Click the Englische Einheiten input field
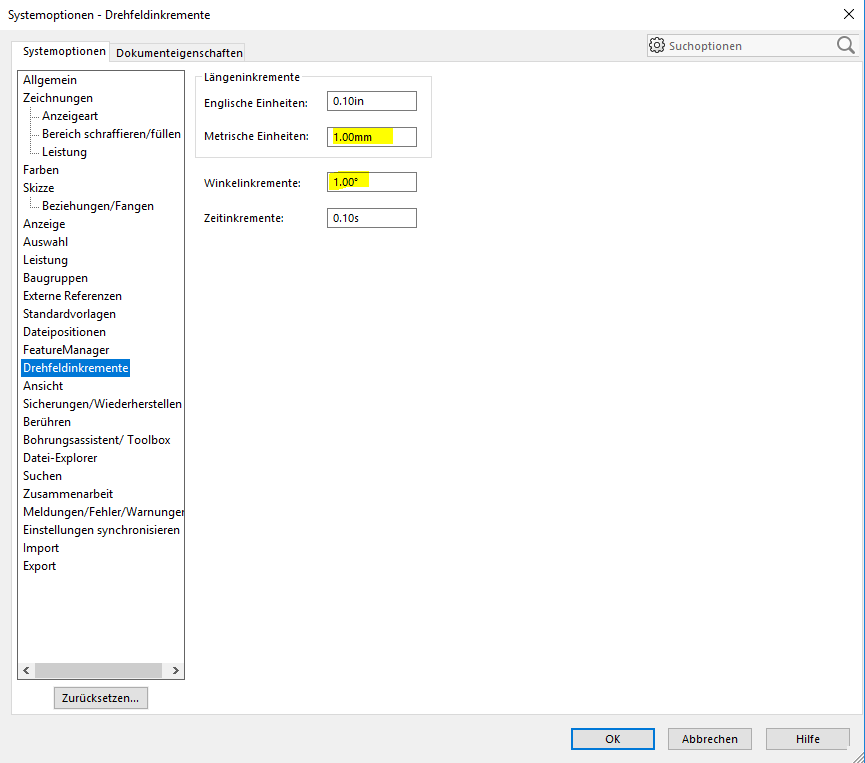 pos(371,101)
